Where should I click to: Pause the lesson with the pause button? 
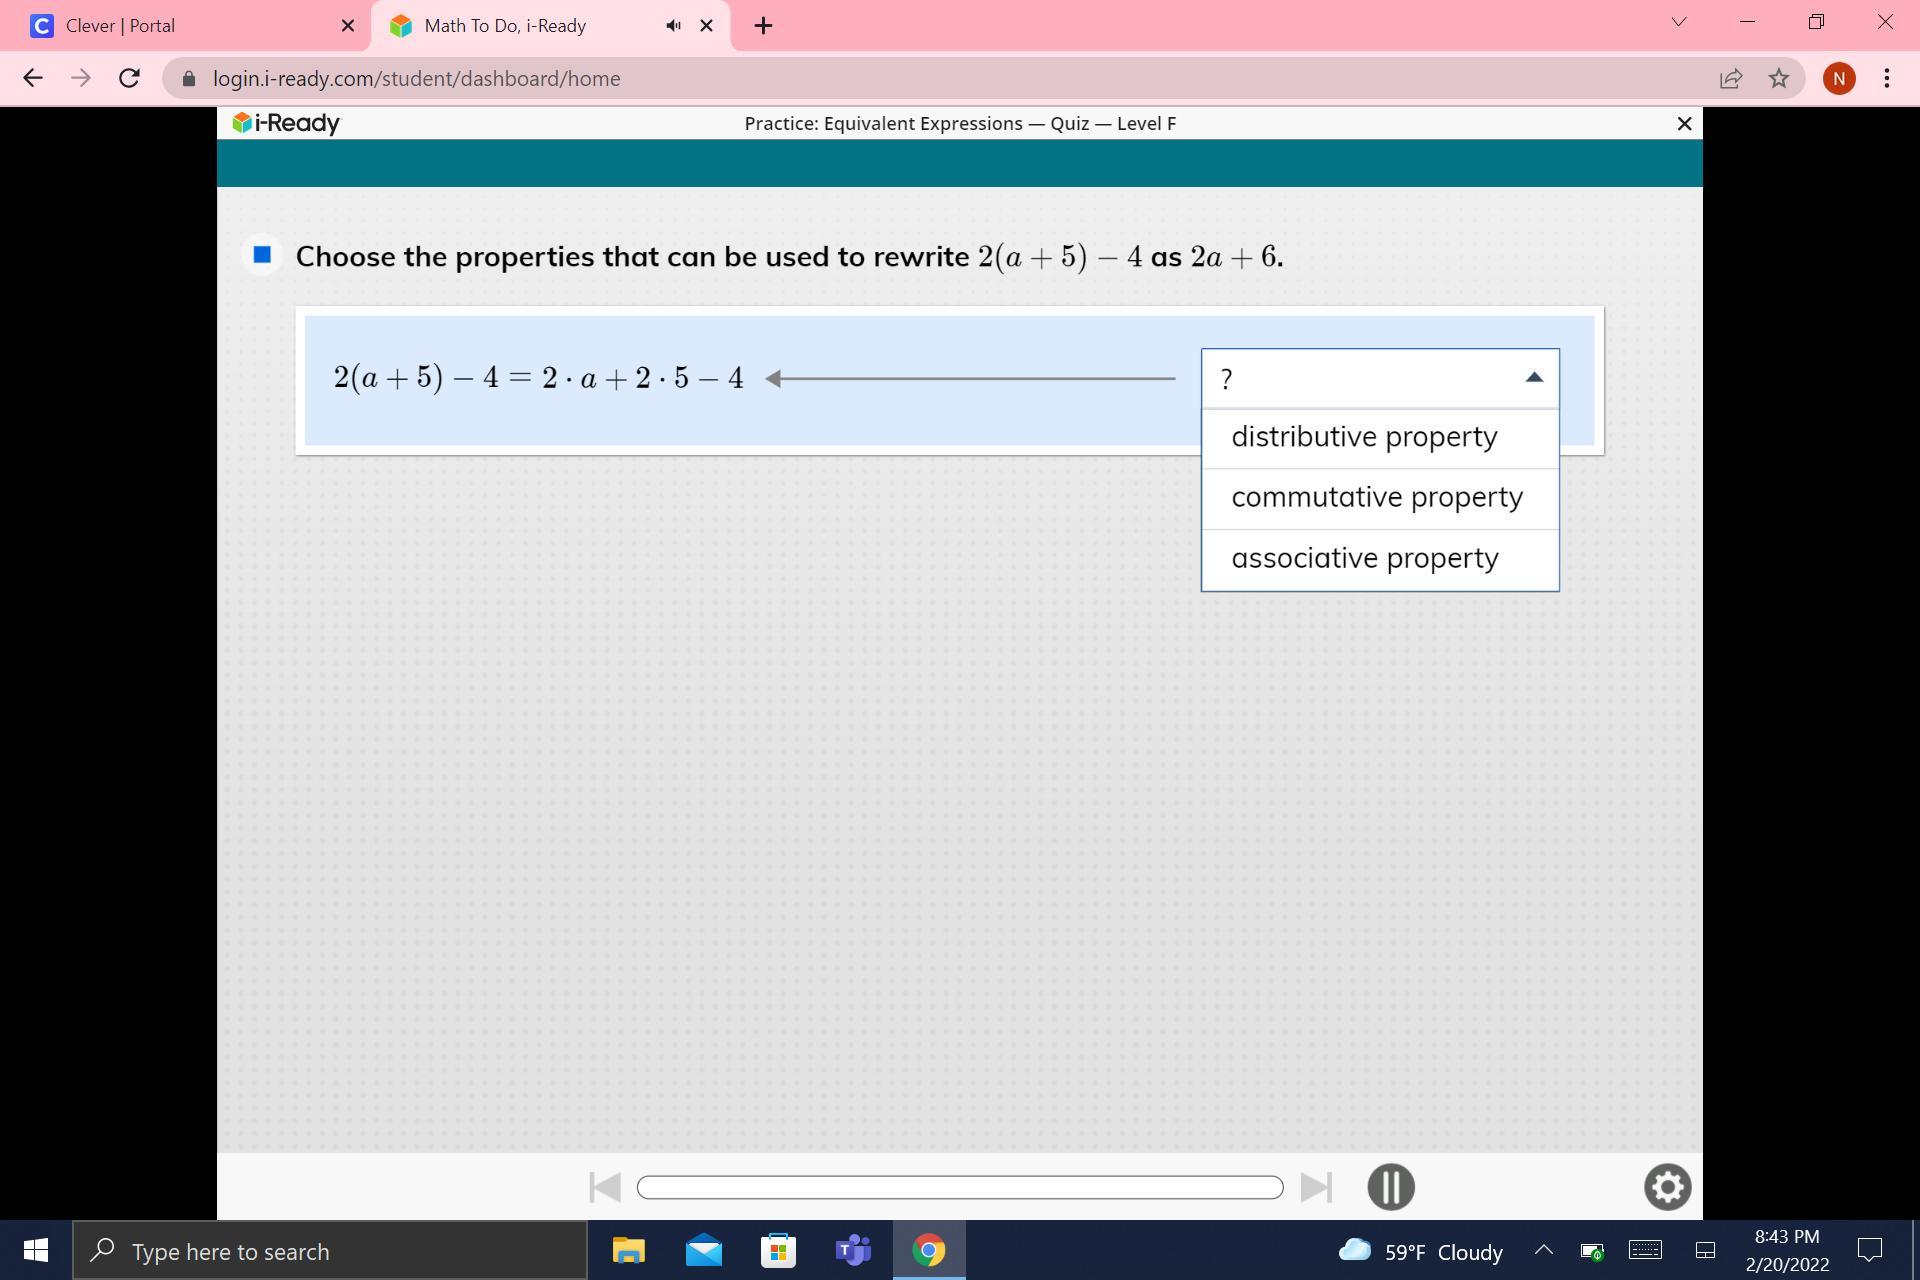(1390, 1187)
